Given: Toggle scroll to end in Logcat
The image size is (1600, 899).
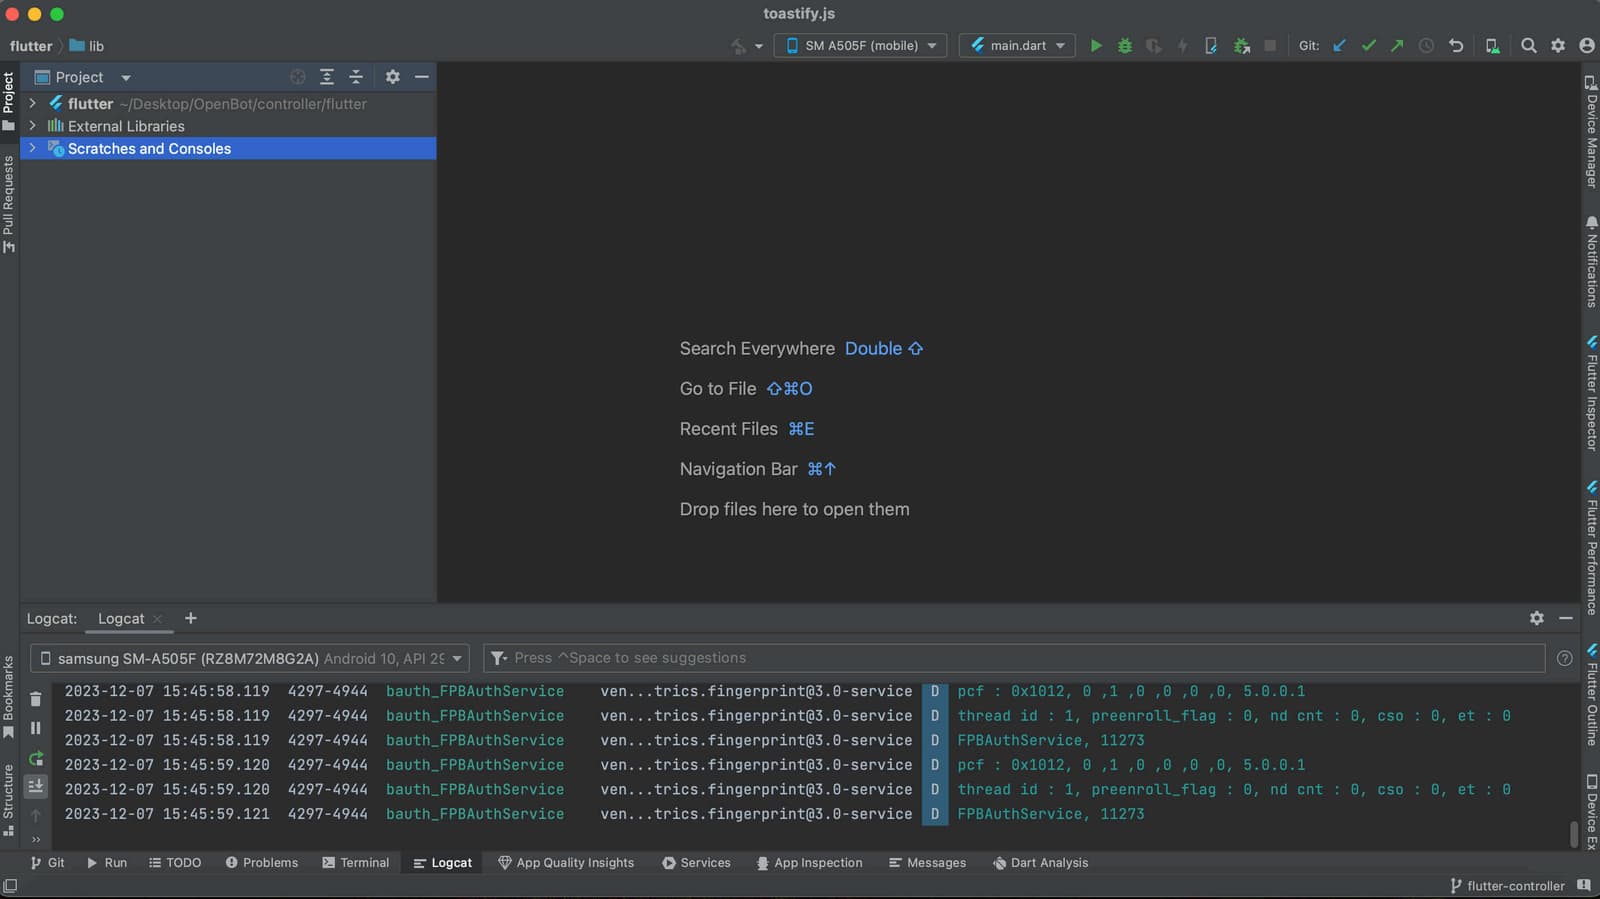Looking at the screenshot, I should (x=36, y=786).
